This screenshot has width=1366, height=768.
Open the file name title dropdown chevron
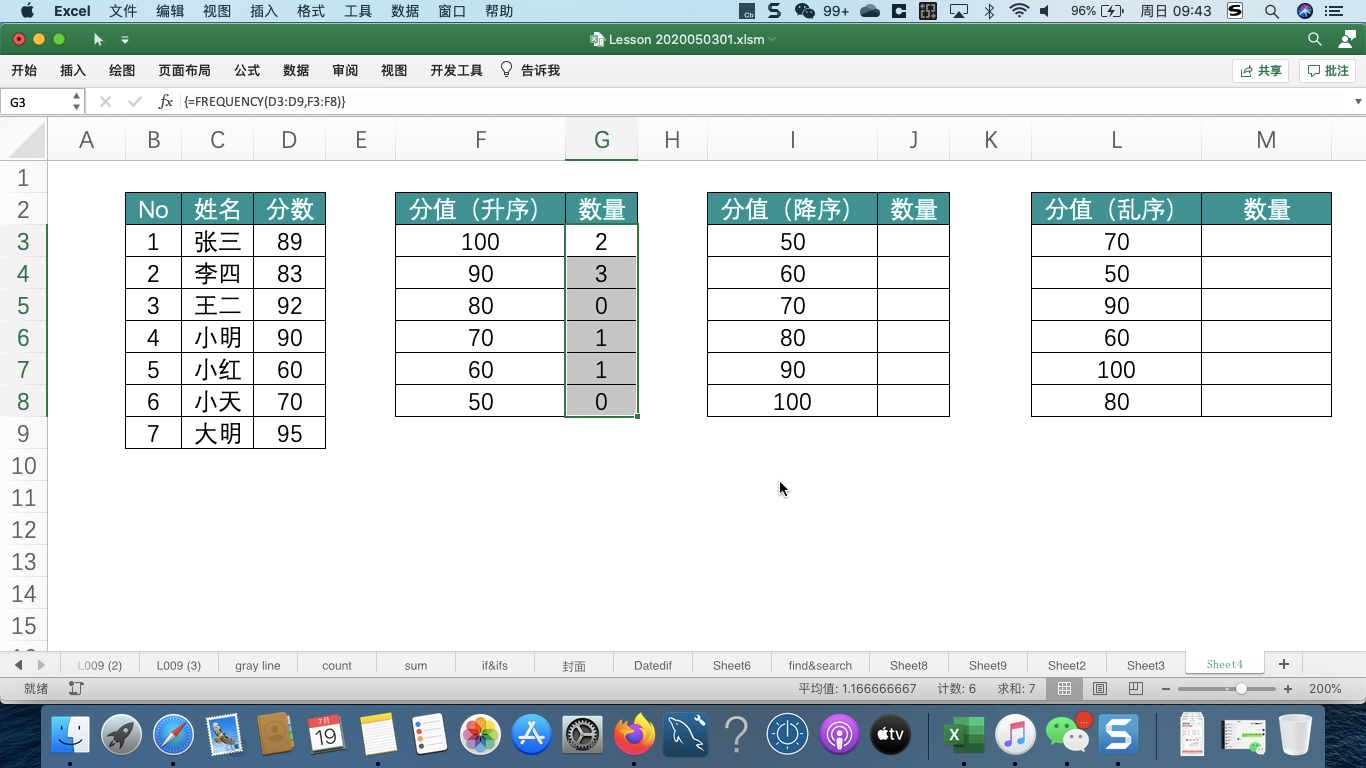(x=773, y=40)
